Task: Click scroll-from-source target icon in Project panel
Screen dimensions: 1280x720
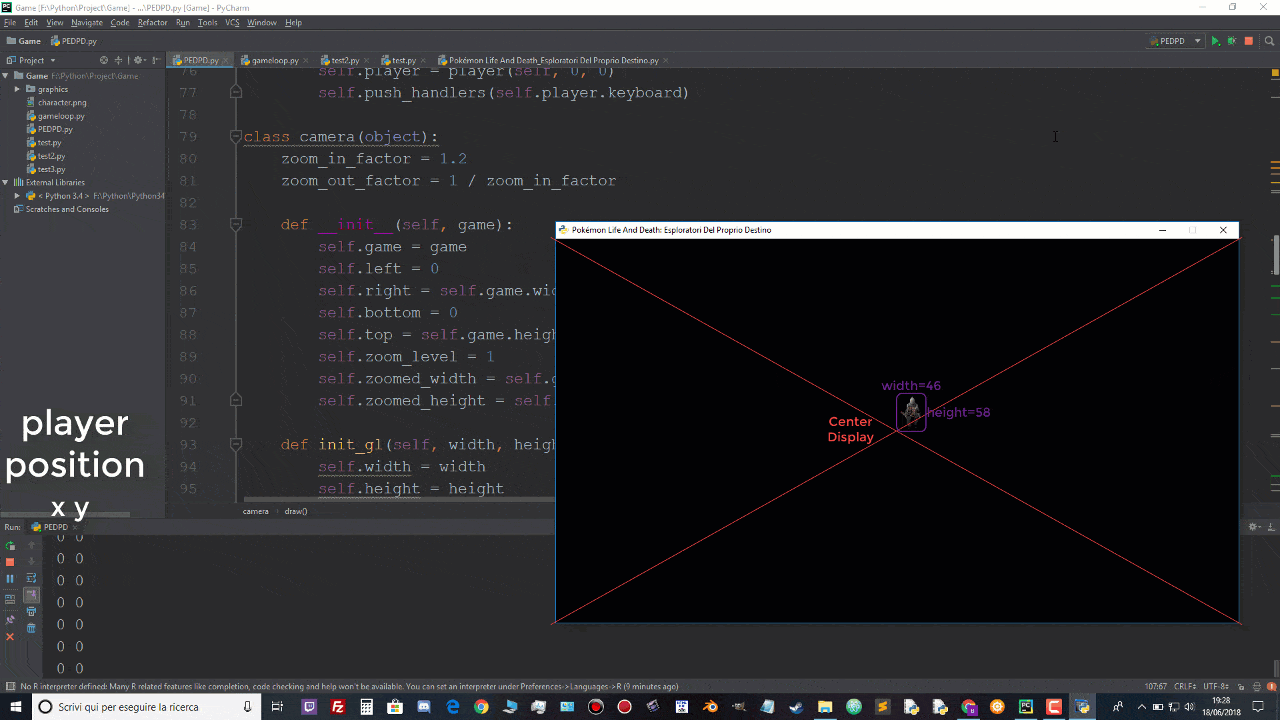Action: (x=104, y=60)
